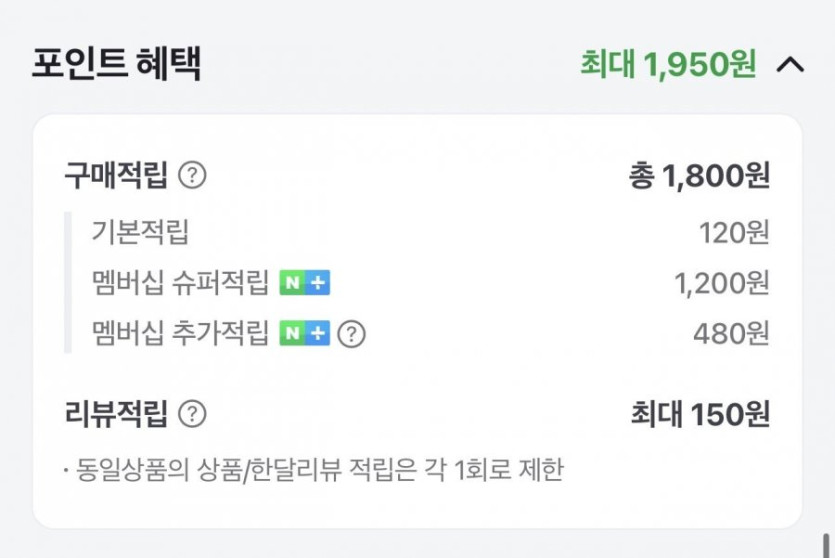
Task: Click the 구매적립 label
Action: (x=116, y=176)
